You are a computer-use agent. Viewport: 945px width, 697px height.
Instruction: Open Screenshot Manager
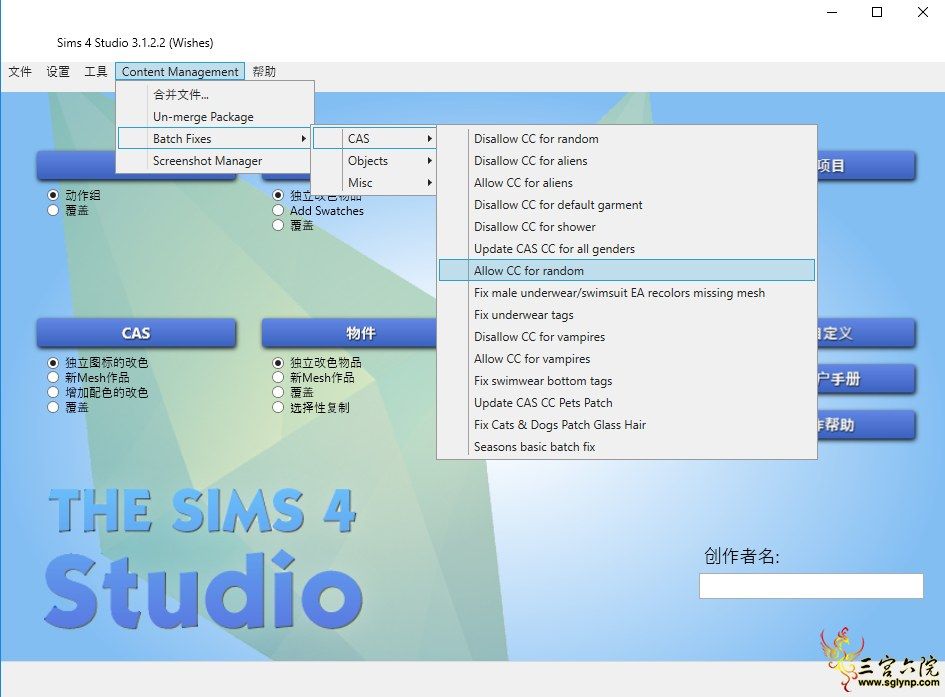click(215, 161)
